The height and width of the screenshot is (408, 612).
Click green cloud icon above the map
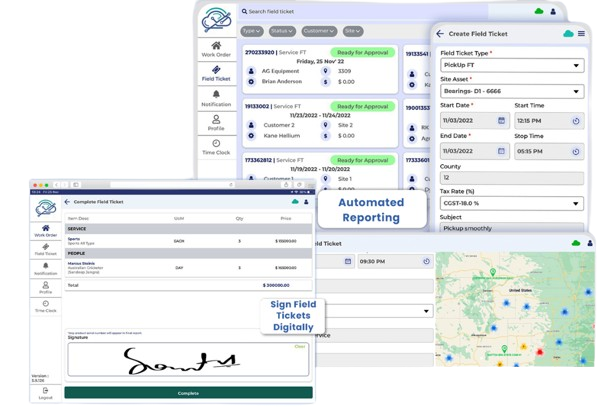pos(576,243)
